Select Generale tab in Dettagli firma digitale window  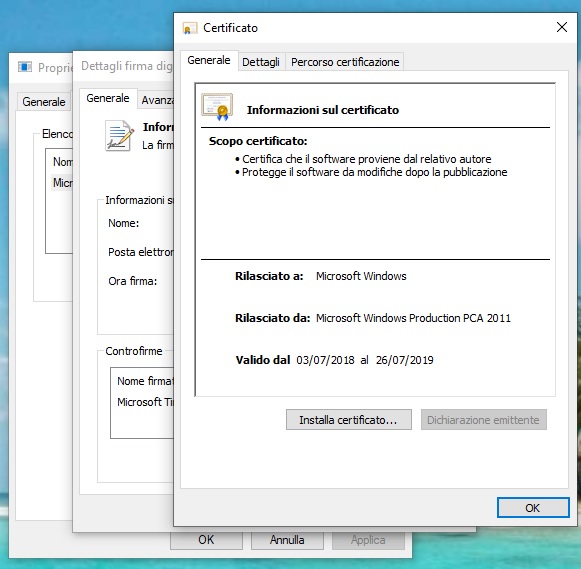coord(108,98)
